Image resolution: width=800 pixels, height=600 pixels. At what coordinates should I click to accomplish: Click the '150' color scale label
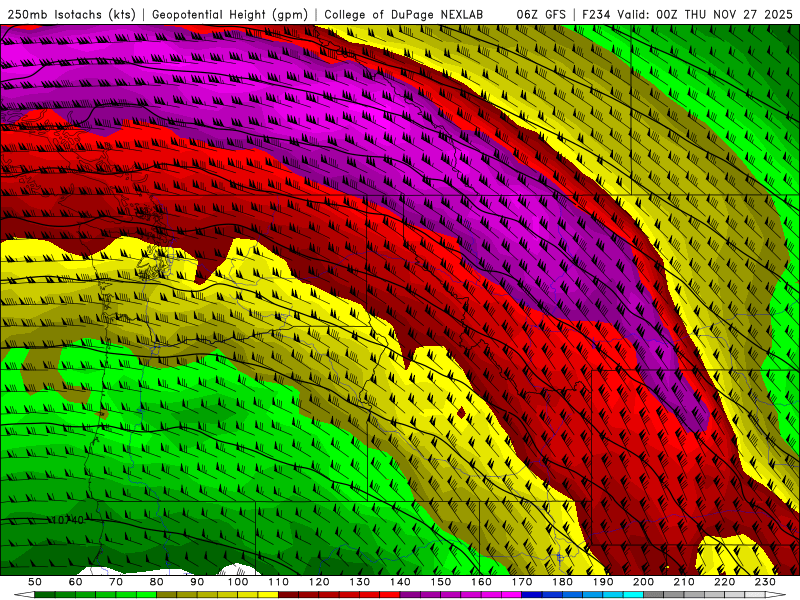coord(441,582)
